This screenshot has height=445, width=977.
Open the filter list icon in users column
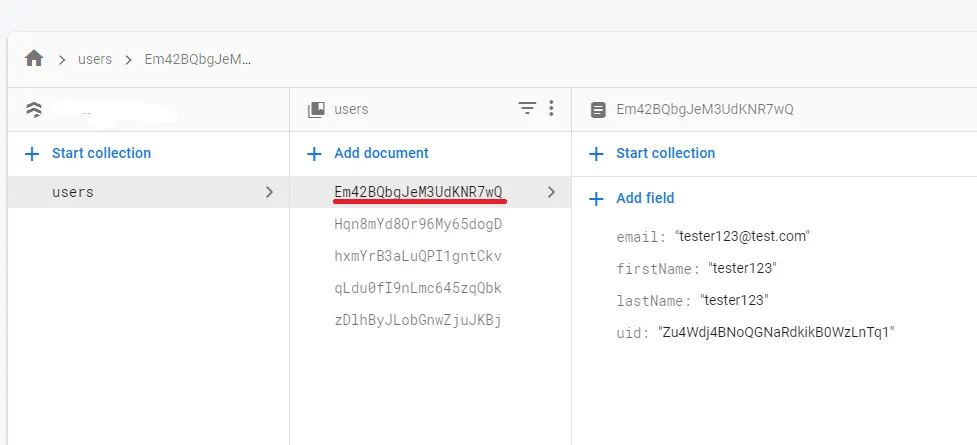click(x=527, y=109)
